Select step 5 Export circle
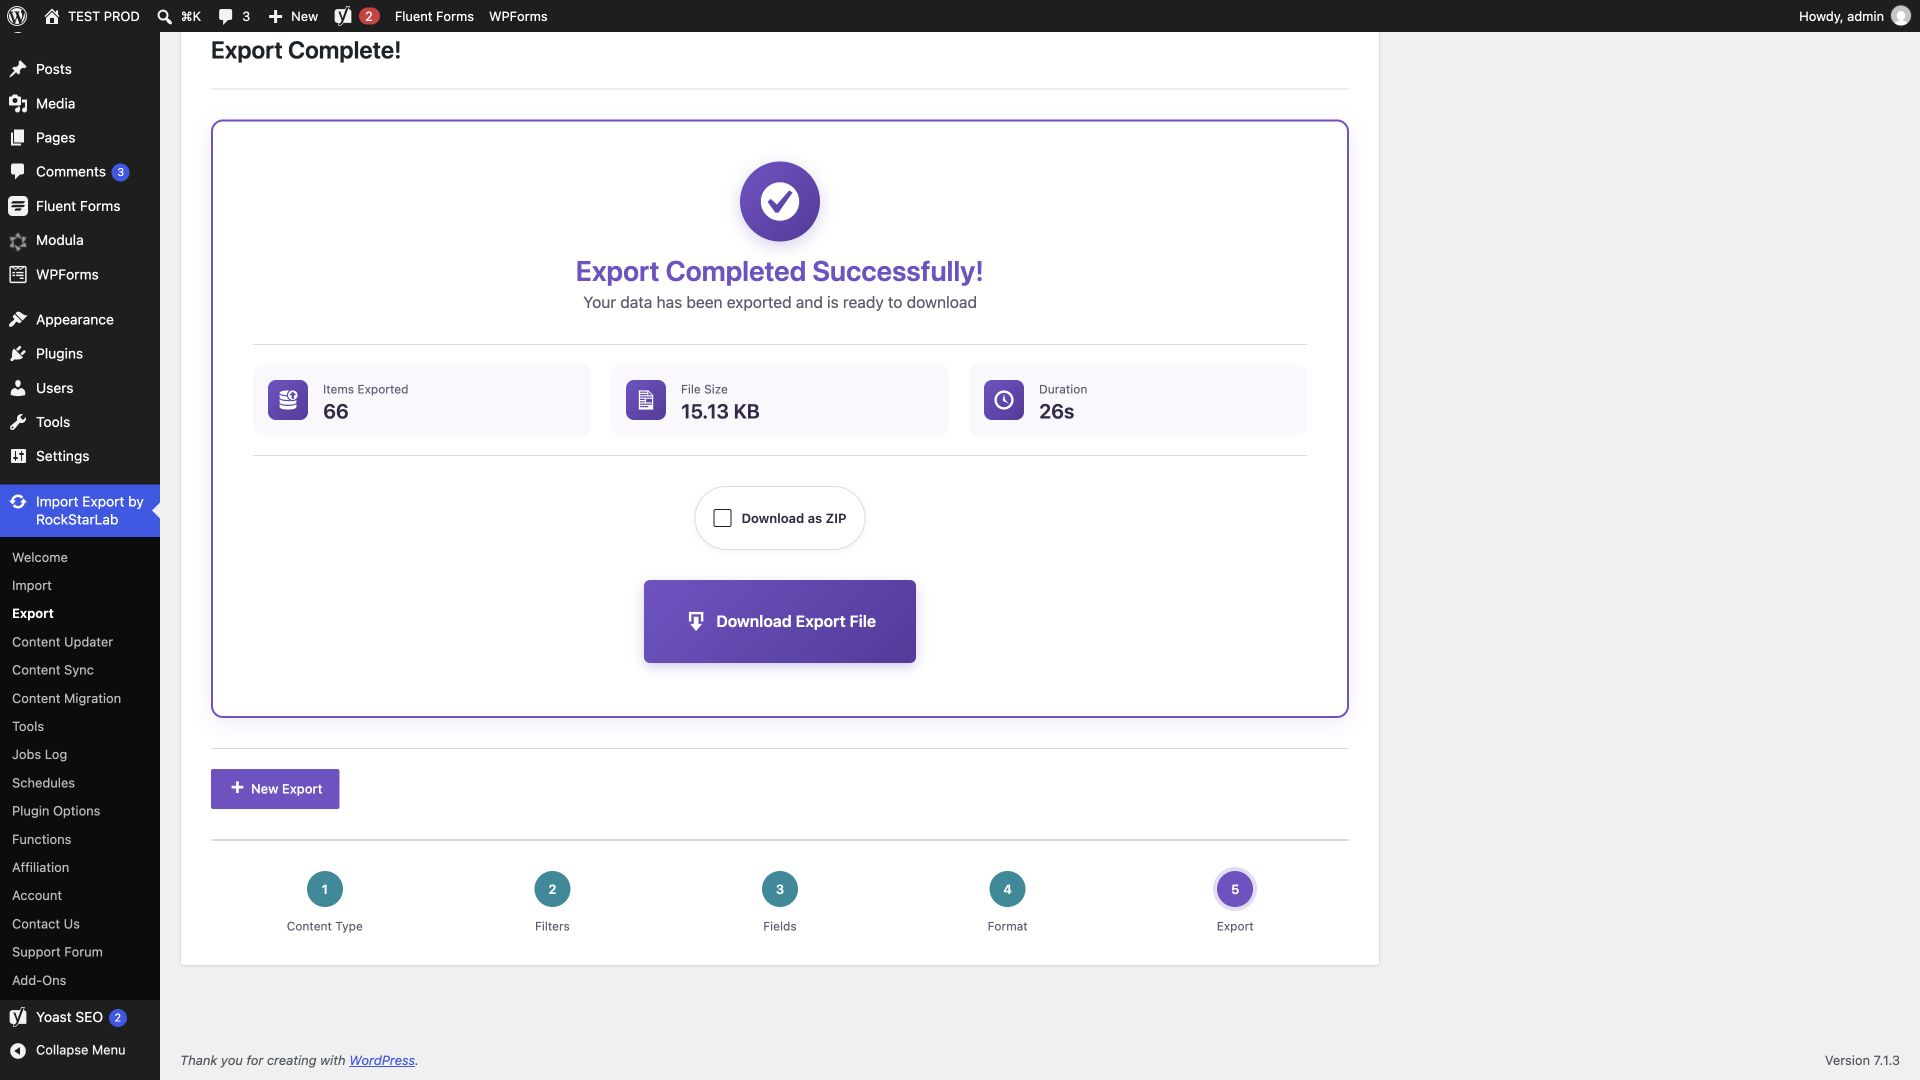This screenshot has width=1920, height=1080. point(1235,889)
